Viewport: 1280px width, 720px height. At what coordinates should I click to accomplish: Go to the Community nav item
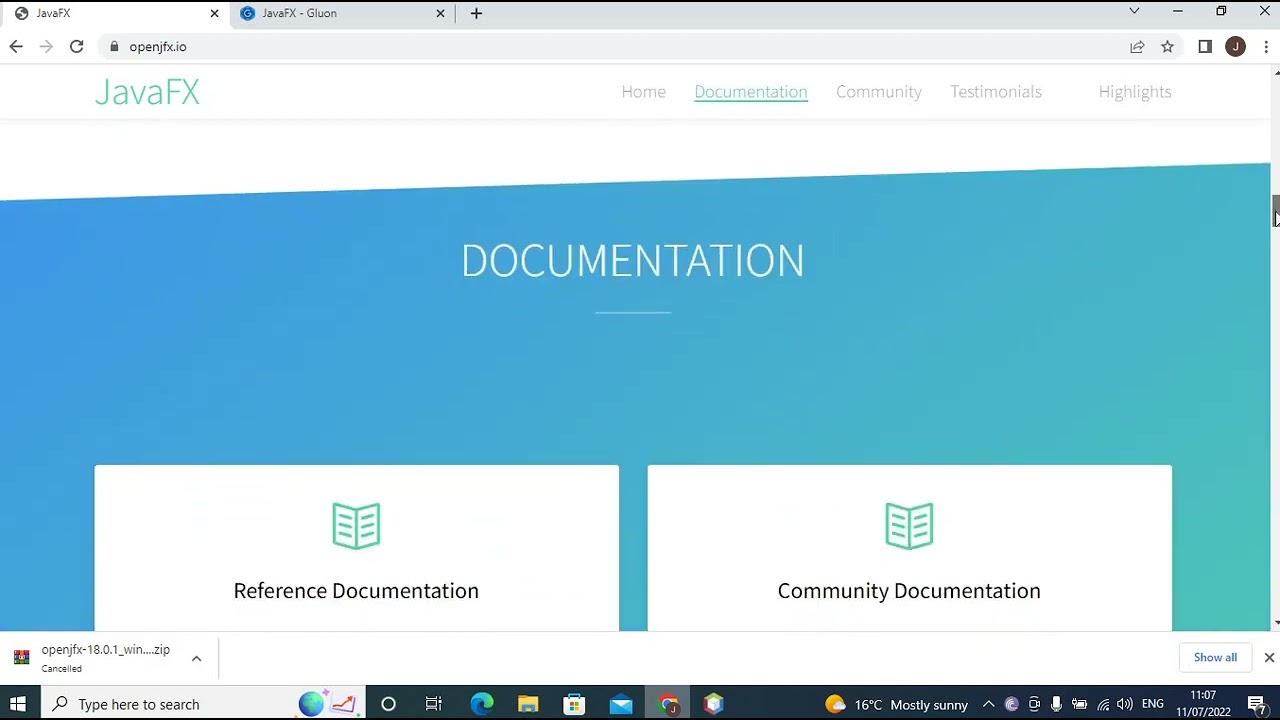point(878,91)
